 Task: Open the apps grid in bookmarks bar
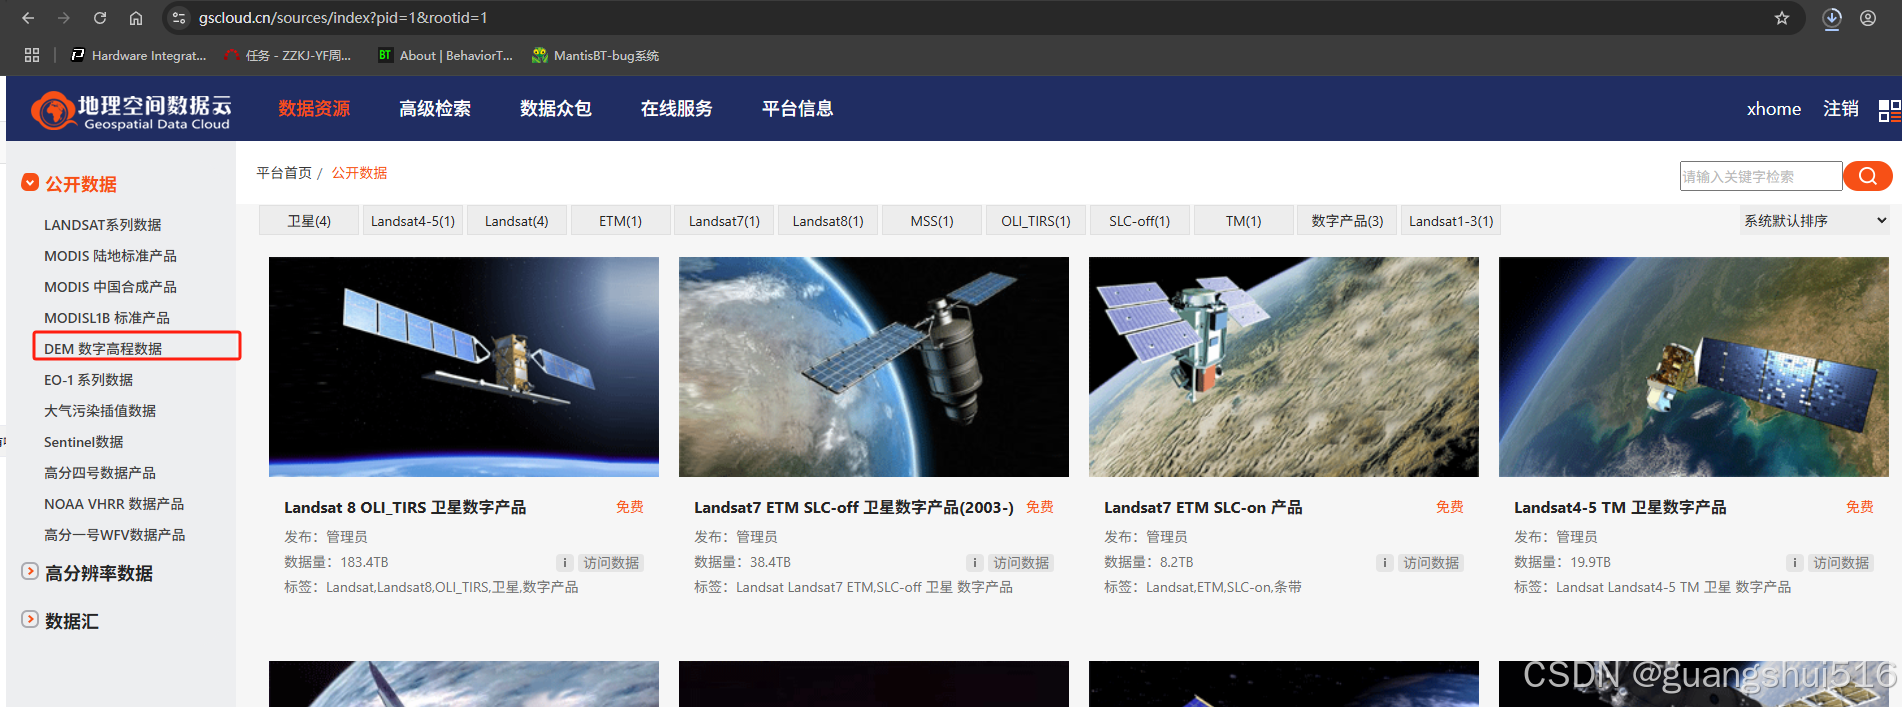click(32, 55)
